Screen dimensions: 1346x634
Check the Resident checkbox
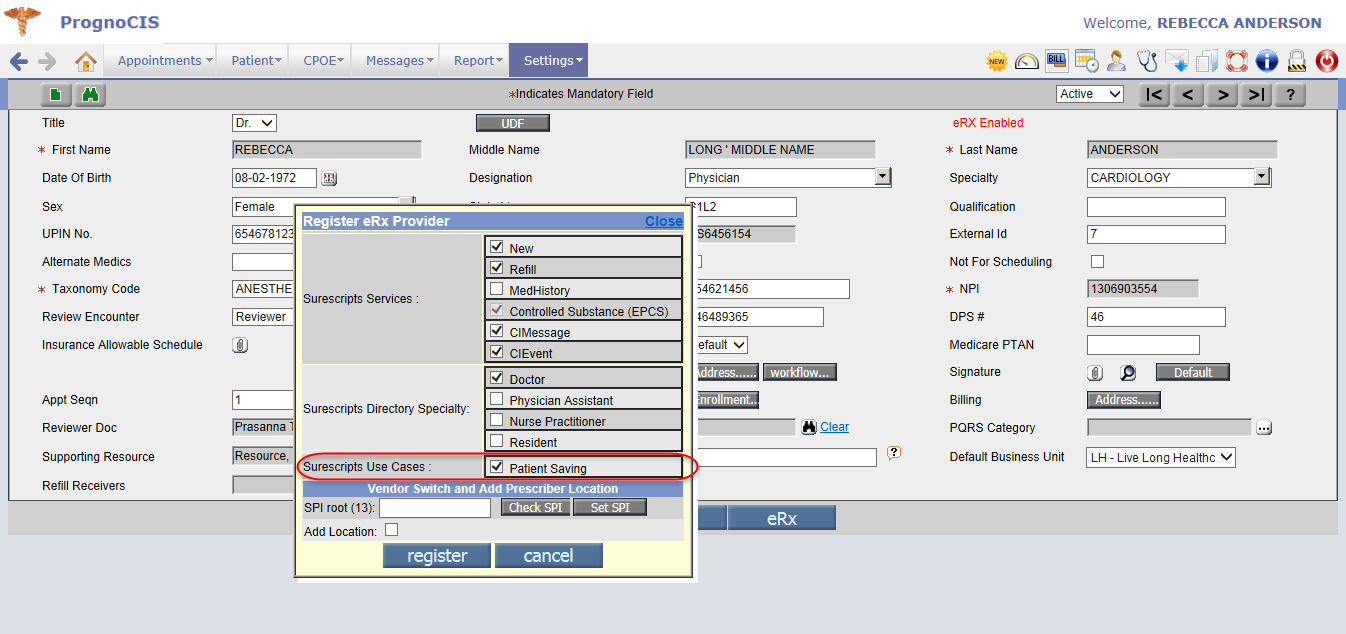(496, 440)
